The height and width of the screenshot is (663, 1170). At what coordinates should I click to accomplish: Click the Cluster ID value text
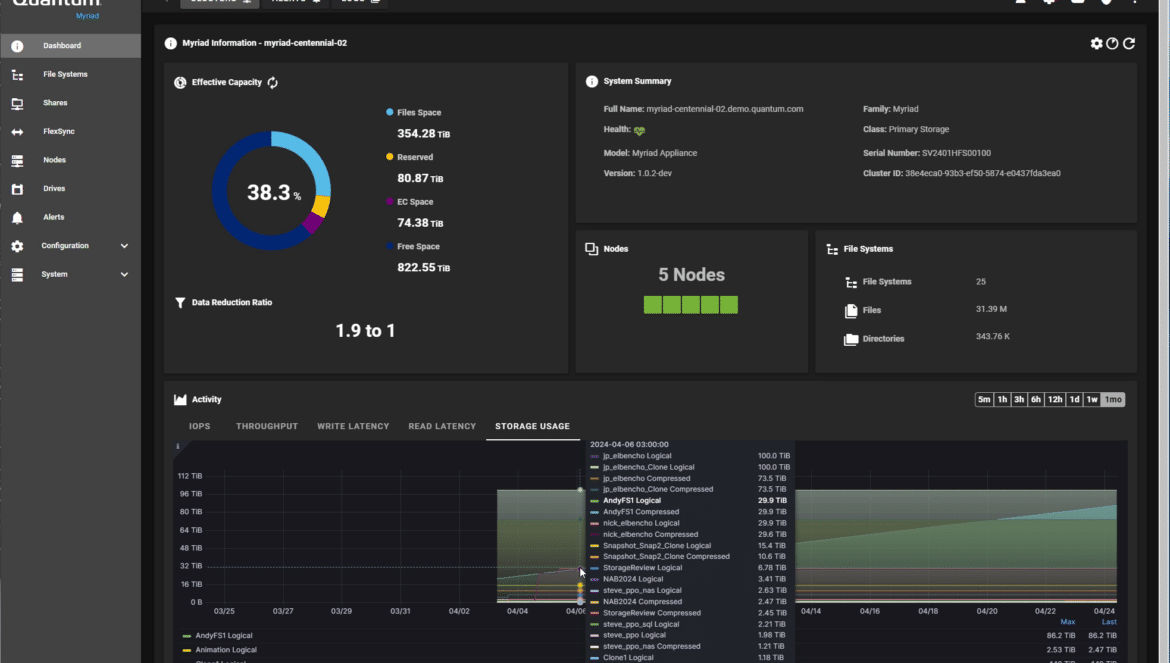(983, 173)
